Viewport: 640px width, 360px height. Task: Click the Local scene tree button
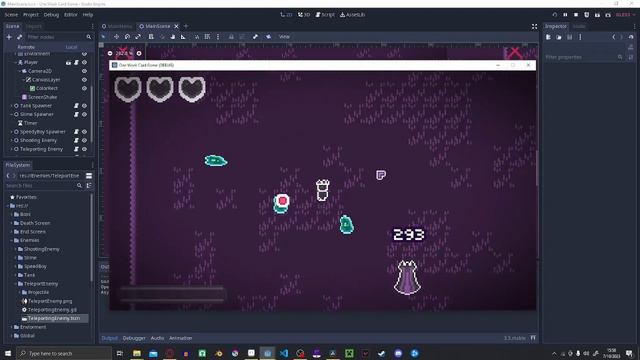[71, 47]
